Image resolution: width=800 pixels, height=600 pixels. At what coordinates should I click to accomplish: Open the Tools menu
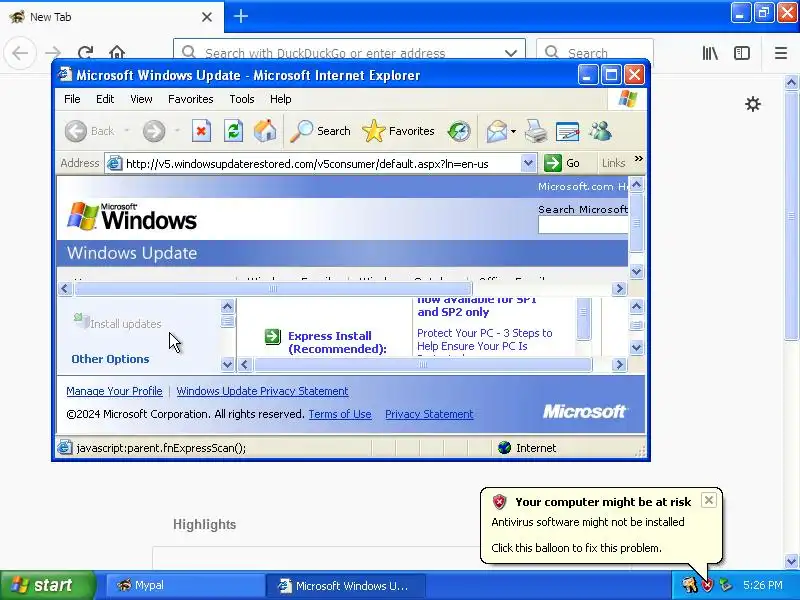pyautogui.click(x=242, y=99)
